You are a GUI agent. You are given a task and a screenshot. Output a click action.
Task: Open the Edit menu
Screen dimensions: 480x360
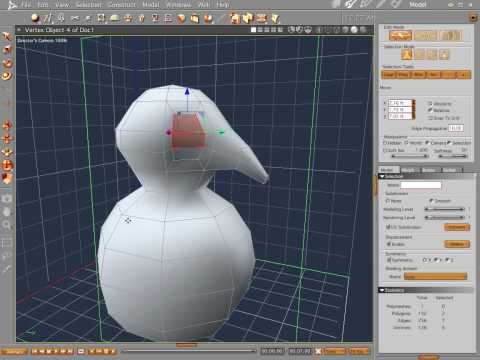click(43, 5)
